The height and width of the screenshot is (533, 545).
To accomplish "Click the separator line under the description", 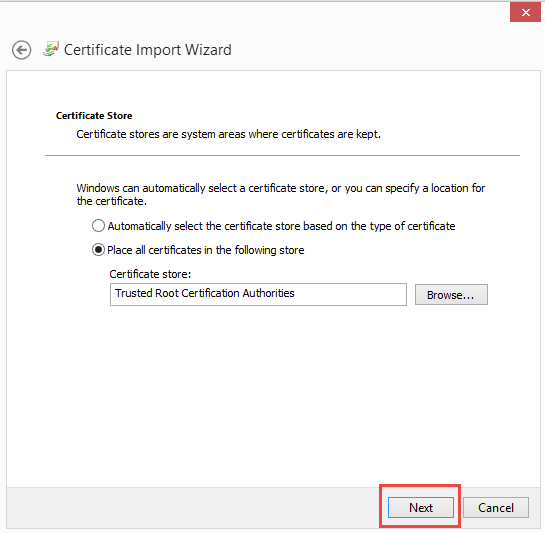I will click(x=282, y=155).
